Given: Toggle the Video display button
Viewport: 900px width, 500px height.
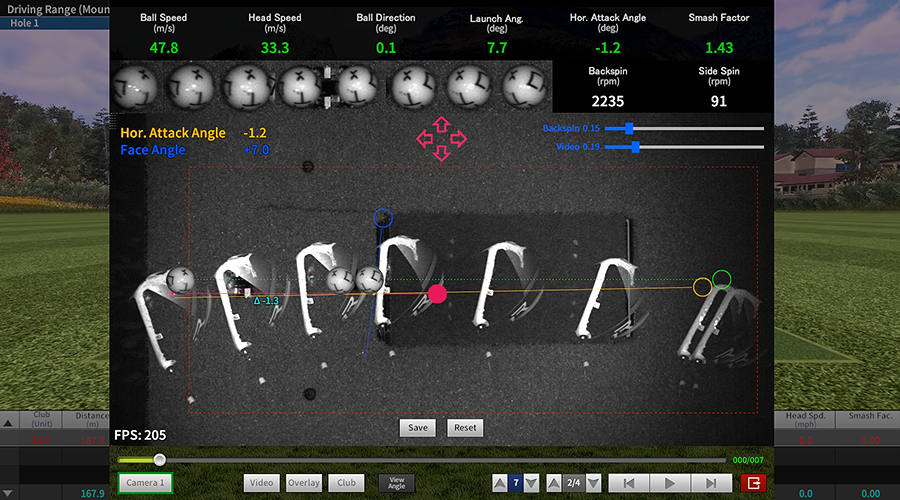Looking at the screenshot, I should click(x=261, y=483).
